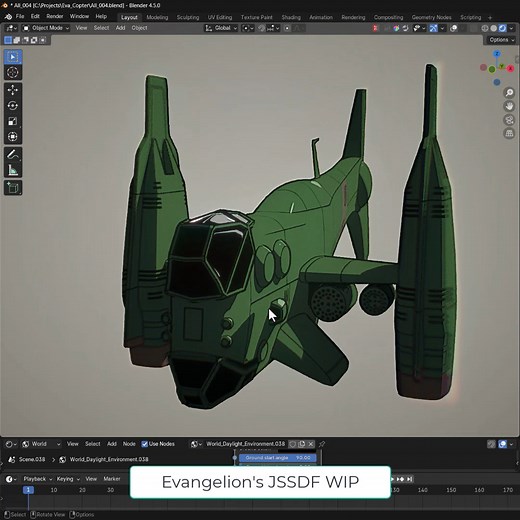Click the viewport zoom magnifier icon
The width and height of the screenshot is (520, 520).
tap(509, 92)
